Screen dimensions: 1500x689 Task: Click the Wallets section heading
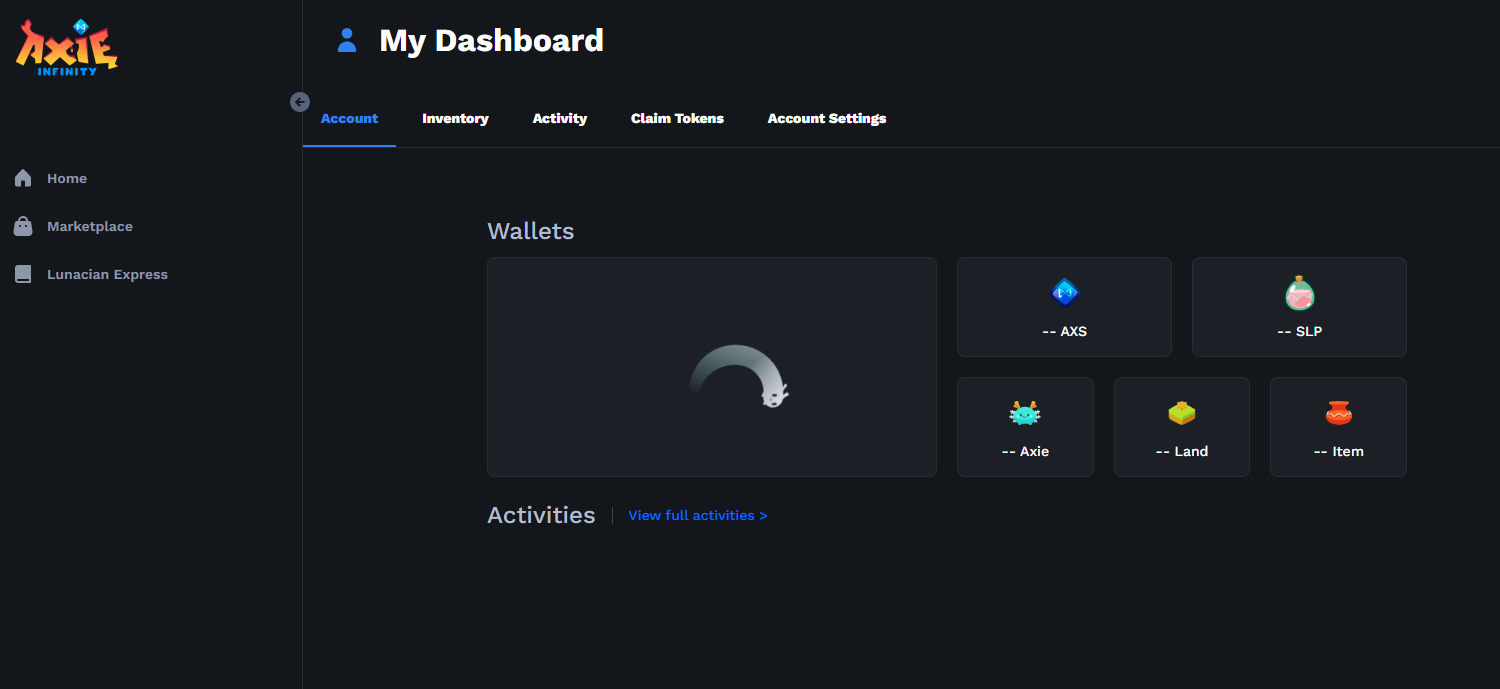[531, 231]
